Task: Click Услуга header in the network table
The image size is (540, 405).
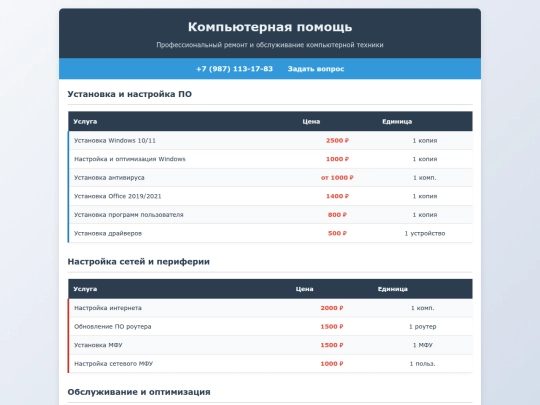Action: 85,289
